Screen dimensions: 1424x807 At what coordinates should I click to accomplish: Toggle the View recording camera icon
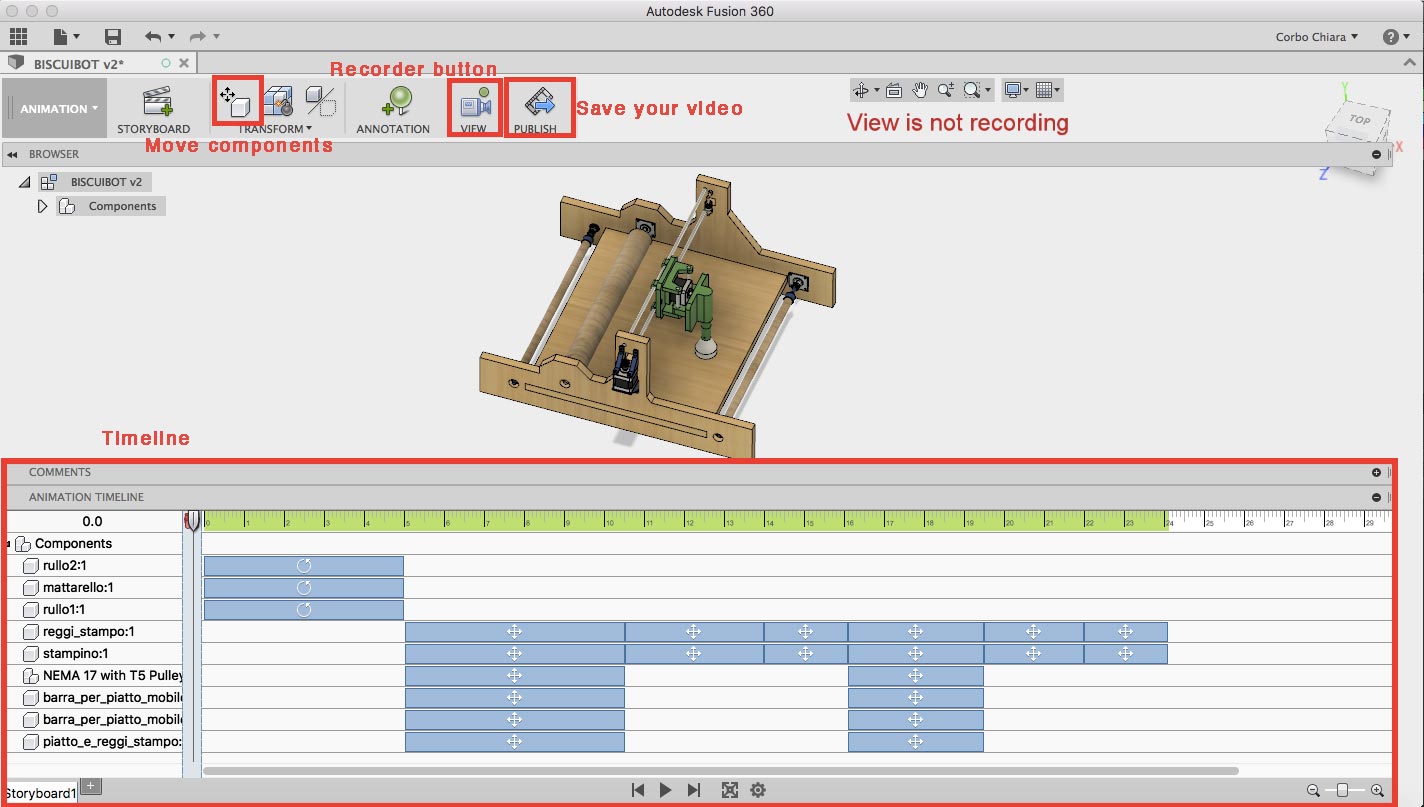click(x=476, y=102)
